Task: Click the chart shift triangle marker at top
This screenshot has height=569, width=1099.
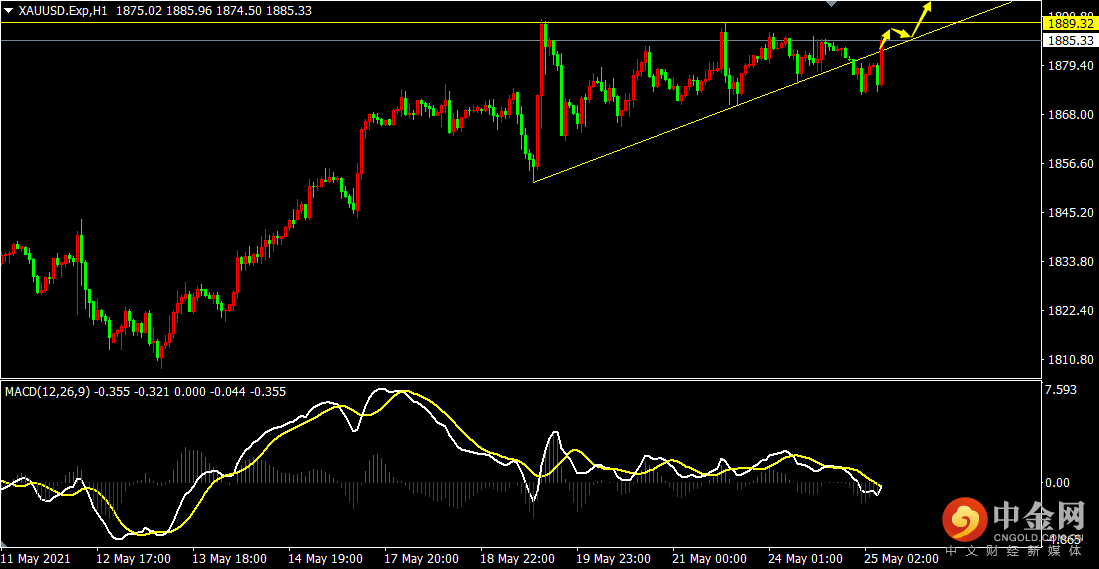Action: click(832, 4)
